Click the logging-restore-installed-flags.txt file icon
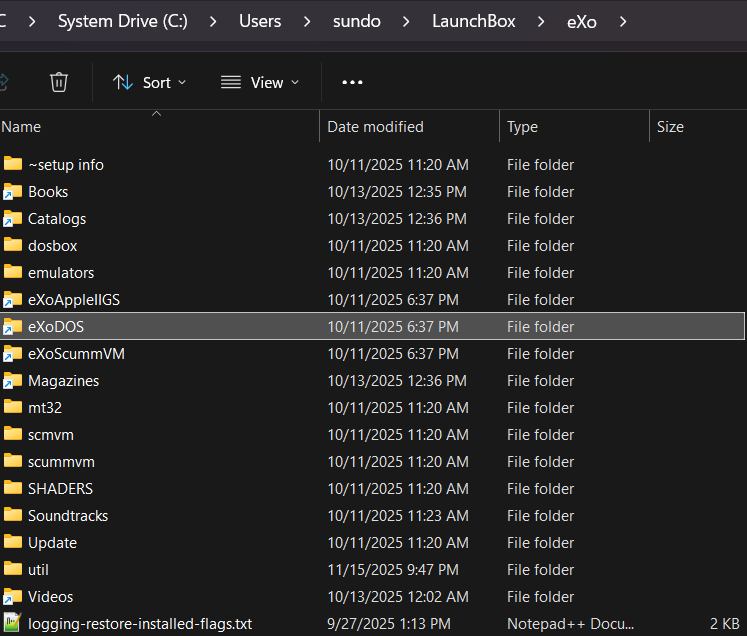 [x=13, y=623]
